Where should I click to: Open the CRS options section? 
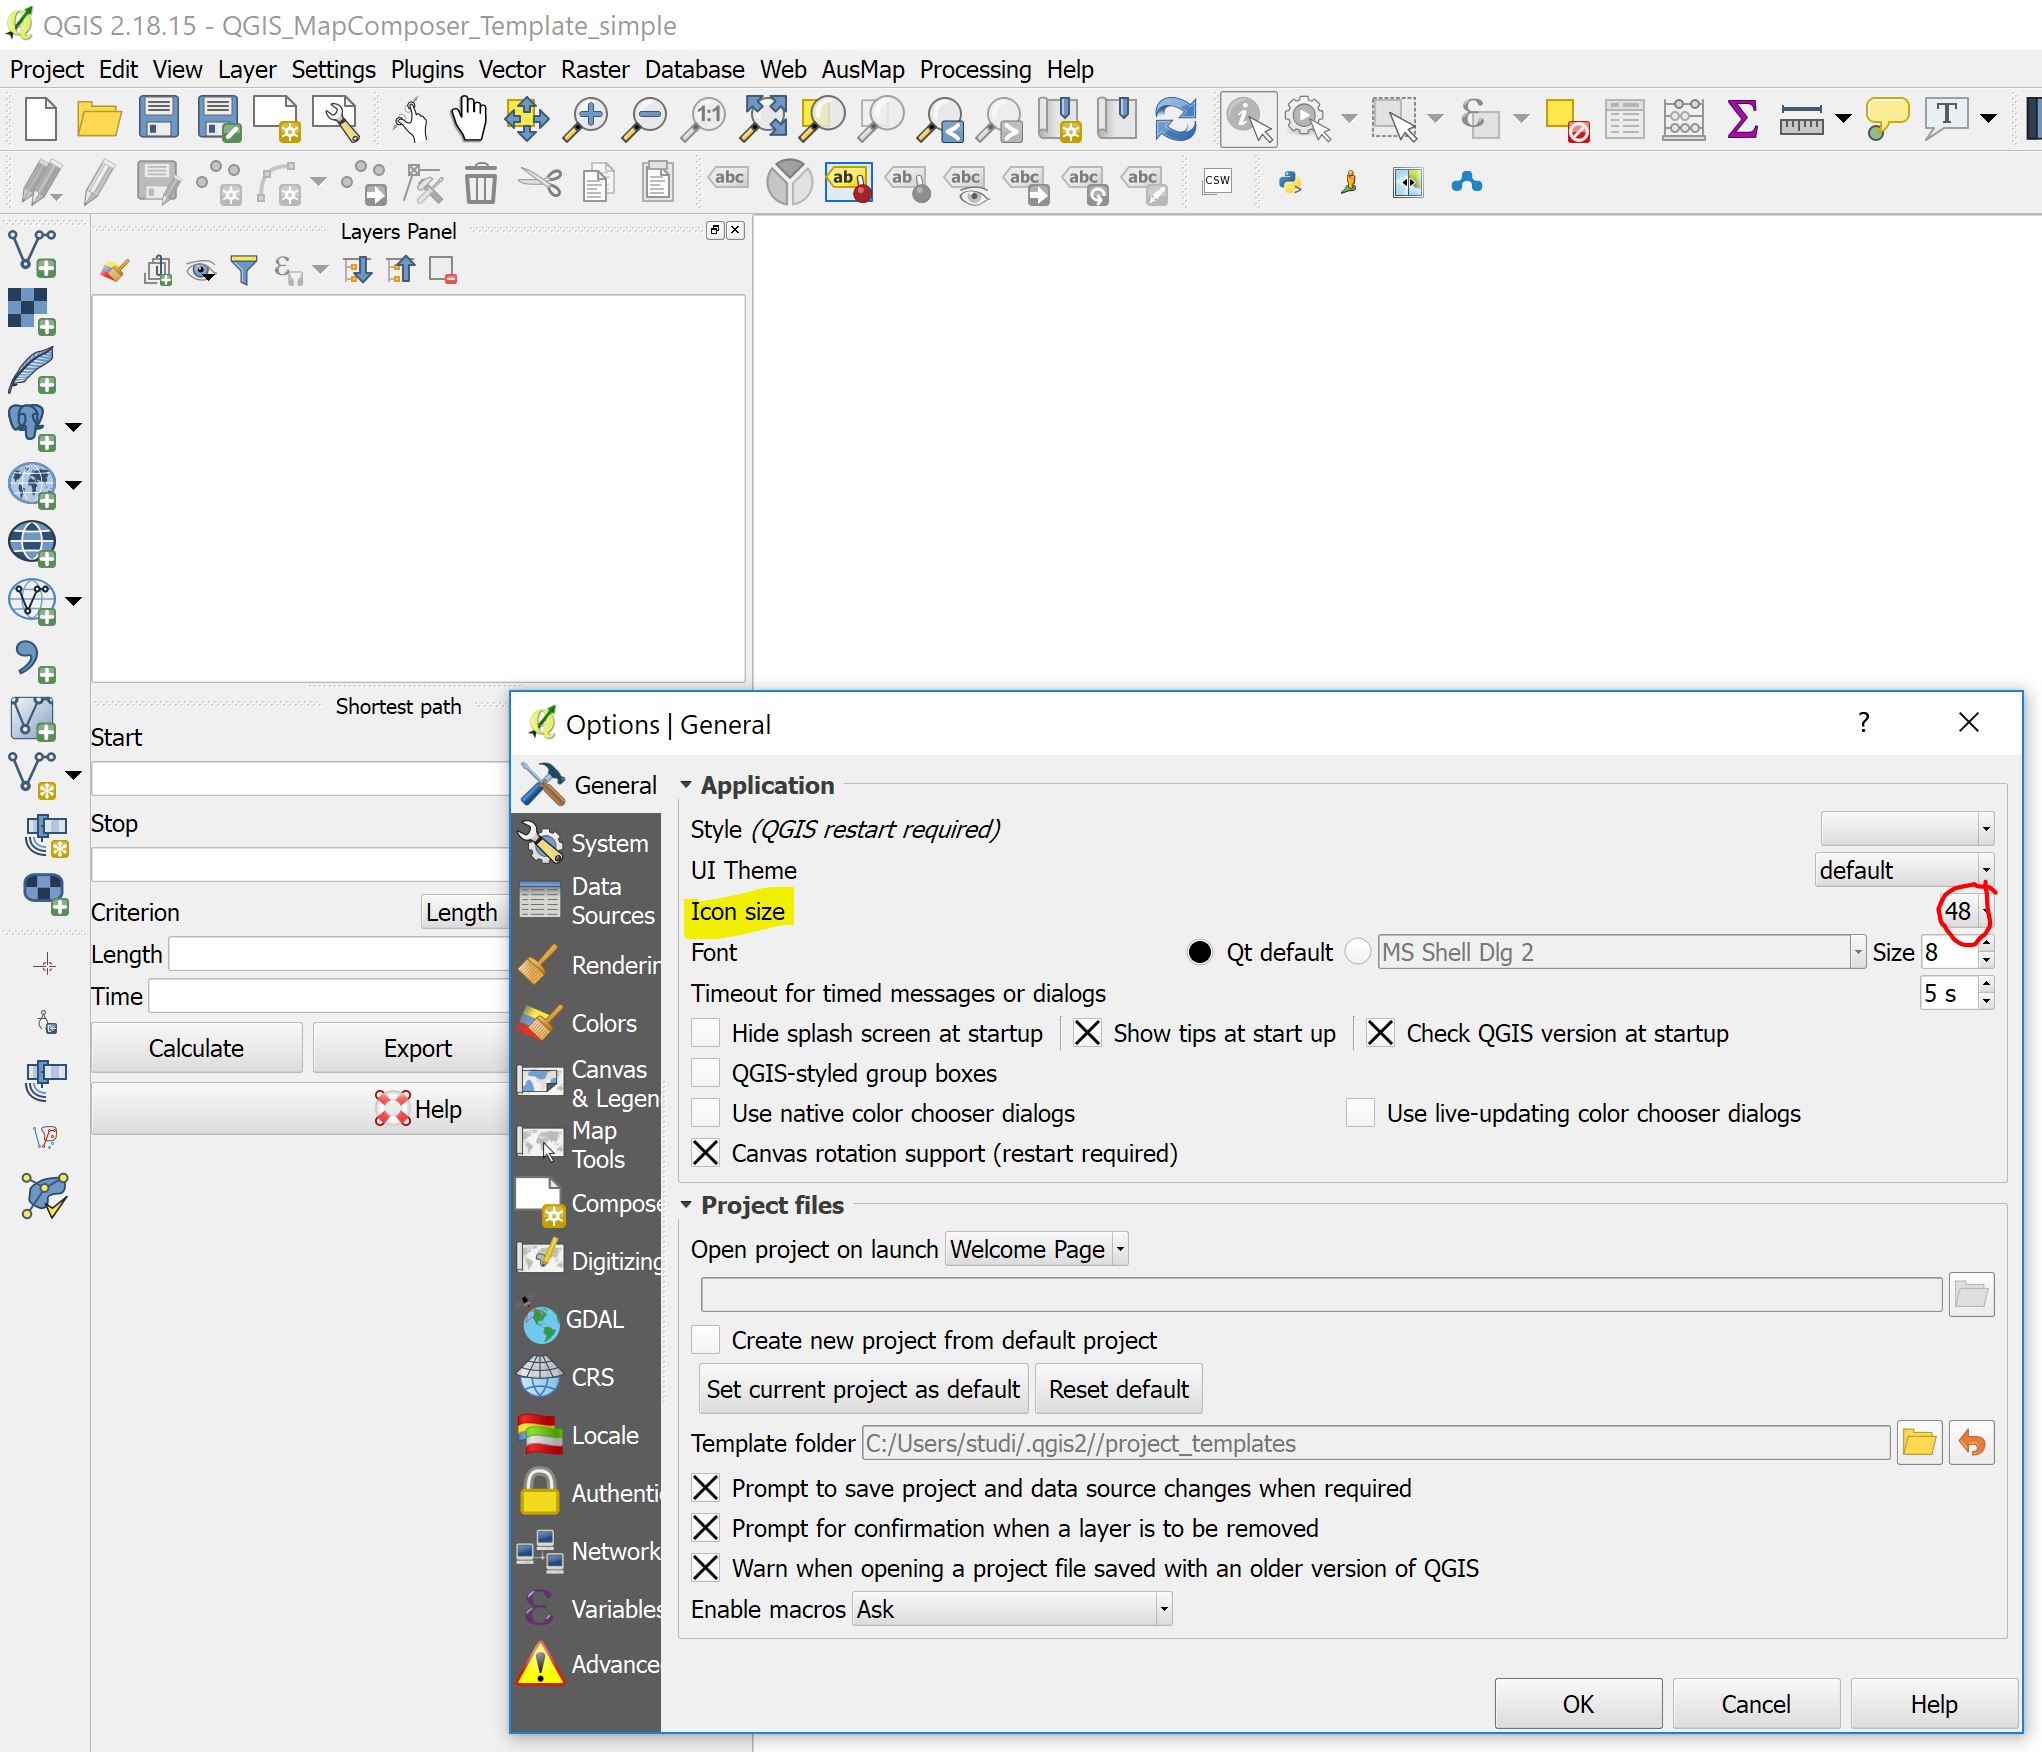tap(586, 1377)
